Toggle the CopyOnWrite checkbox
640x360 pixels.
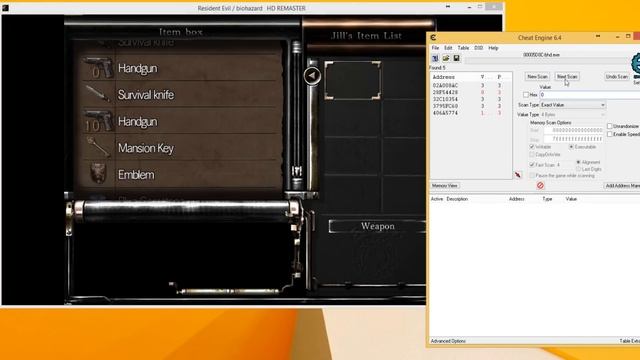click(532, 155)
